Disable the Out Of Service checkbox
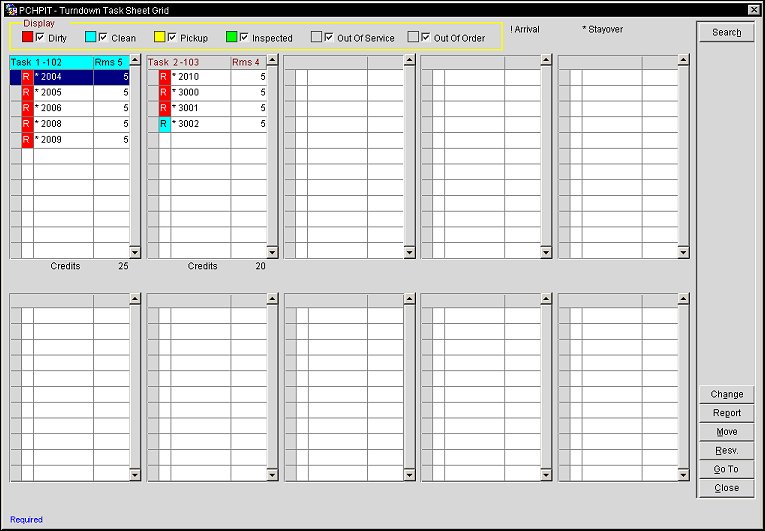 [330, 37]
